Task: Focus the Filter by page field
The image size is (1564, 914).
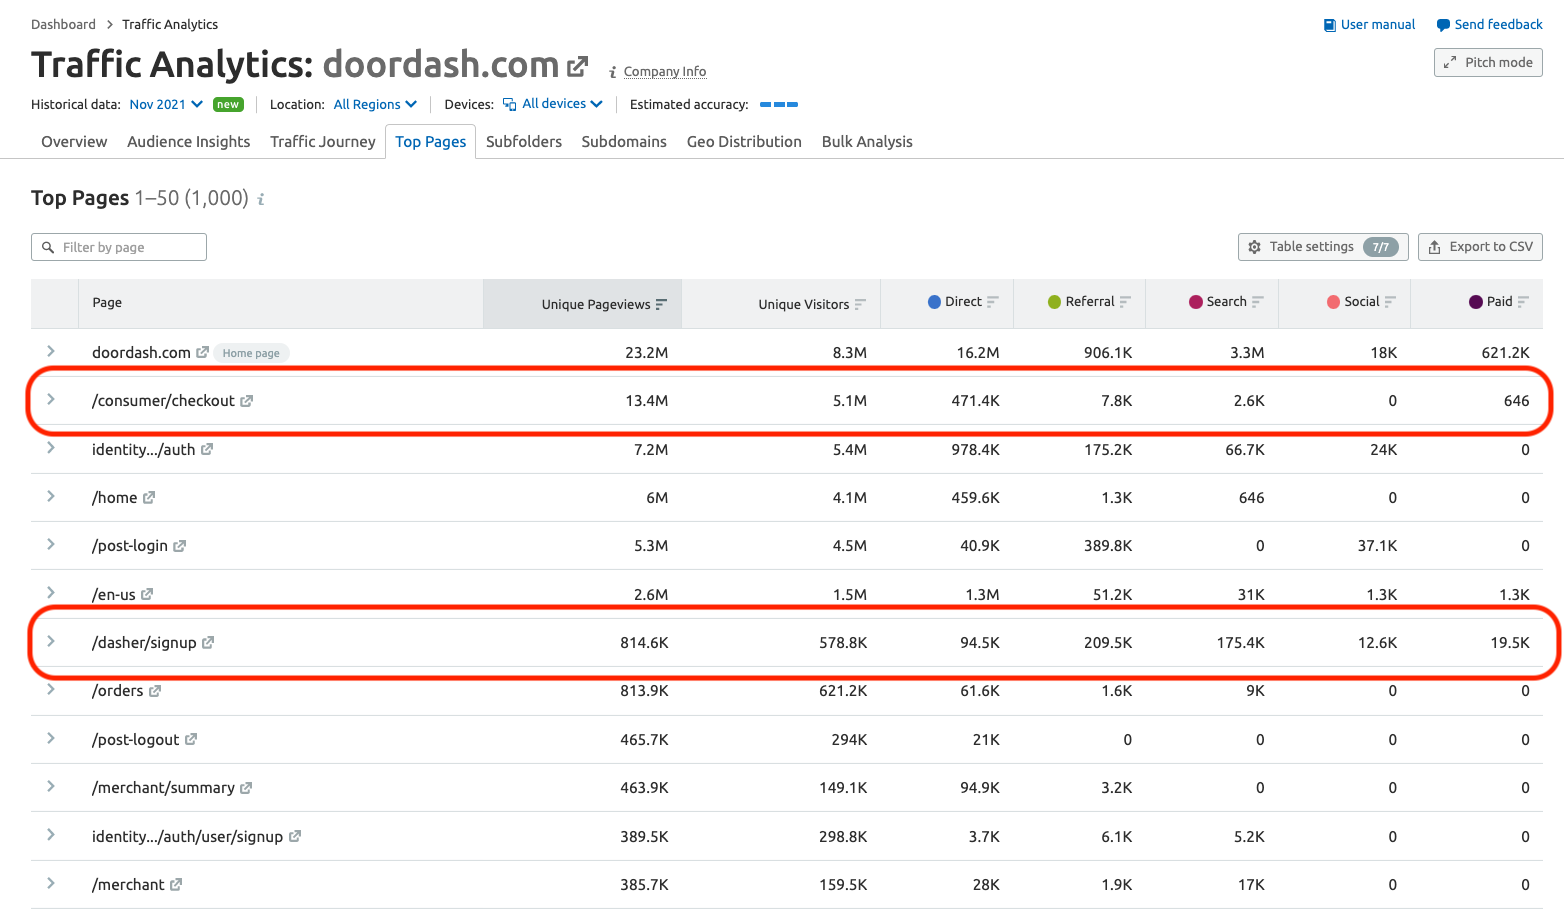Action: coord(119,247)
